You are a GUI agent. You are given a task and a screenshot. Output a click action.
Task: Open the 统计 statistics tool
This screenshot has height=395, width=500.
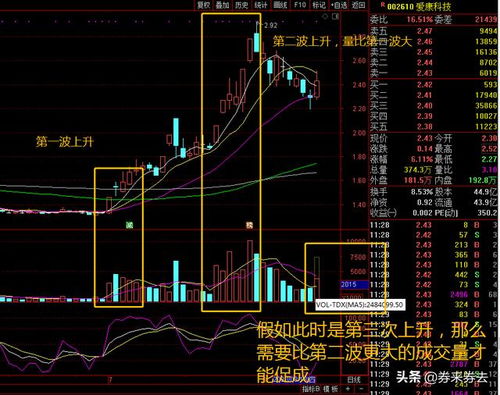(x=261, y=5)
